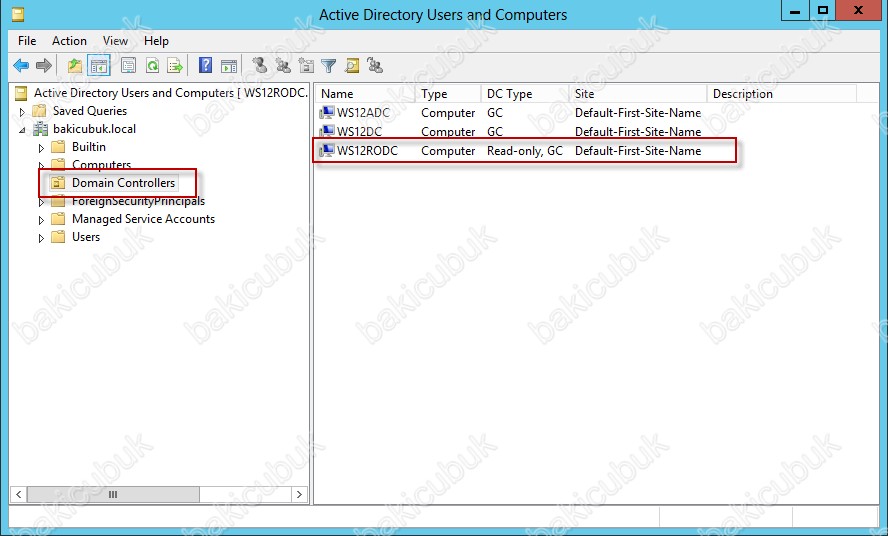
Task: Open the Properties toolbar icon
Action: (x=129, y=66)
